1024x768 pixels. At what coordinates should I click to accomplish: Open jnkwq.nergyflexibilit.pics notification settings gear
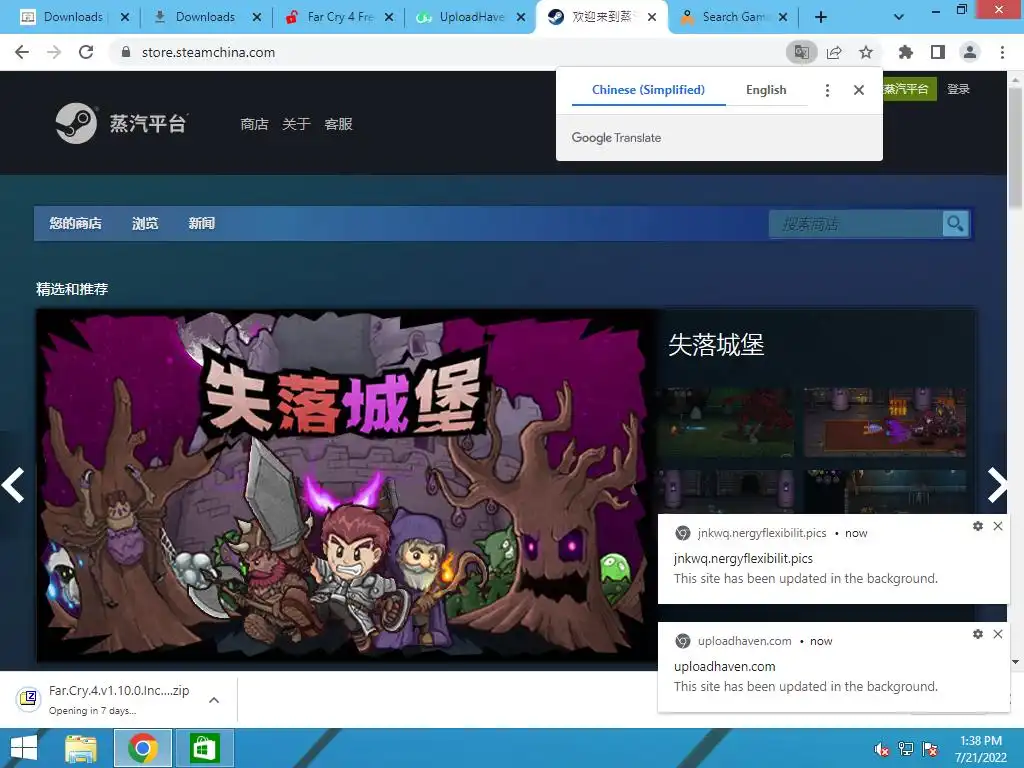pyautogui.click(x=978, y=526)
